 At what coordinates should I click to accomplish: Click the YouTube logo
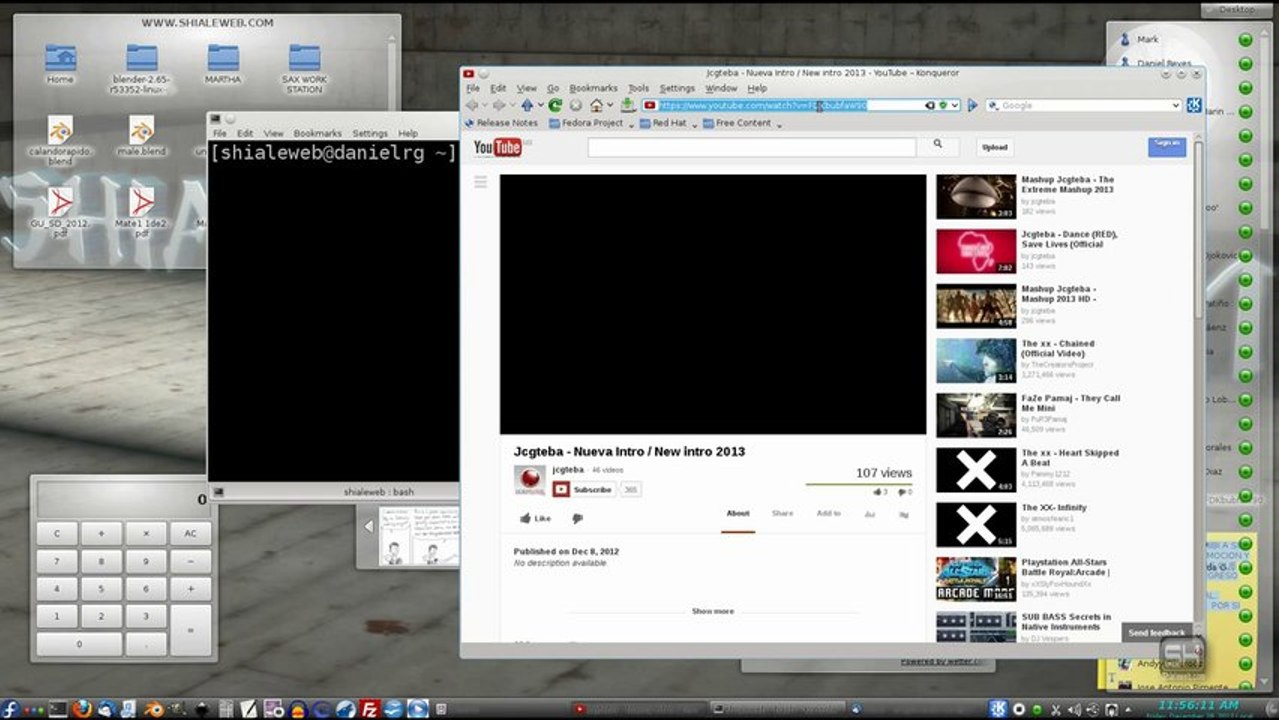498,148
